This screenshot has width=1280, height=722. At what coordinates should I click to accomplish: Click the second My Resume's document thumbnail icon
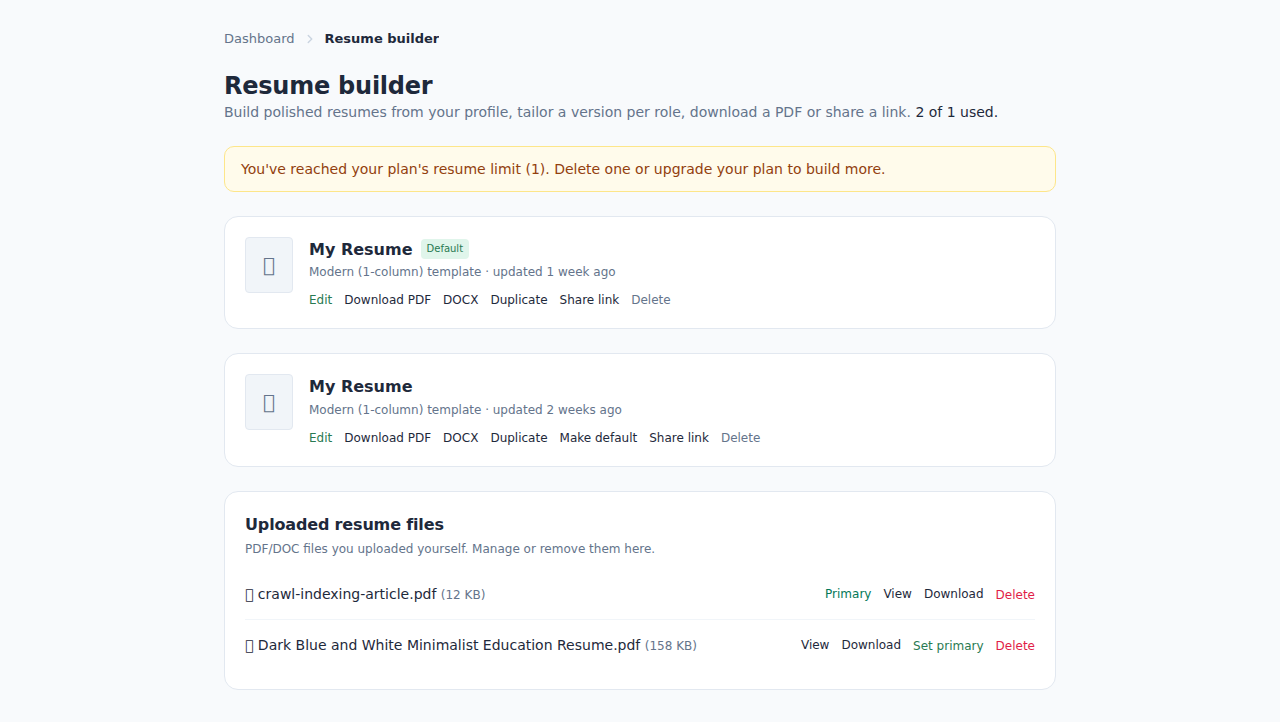point(269,402)
